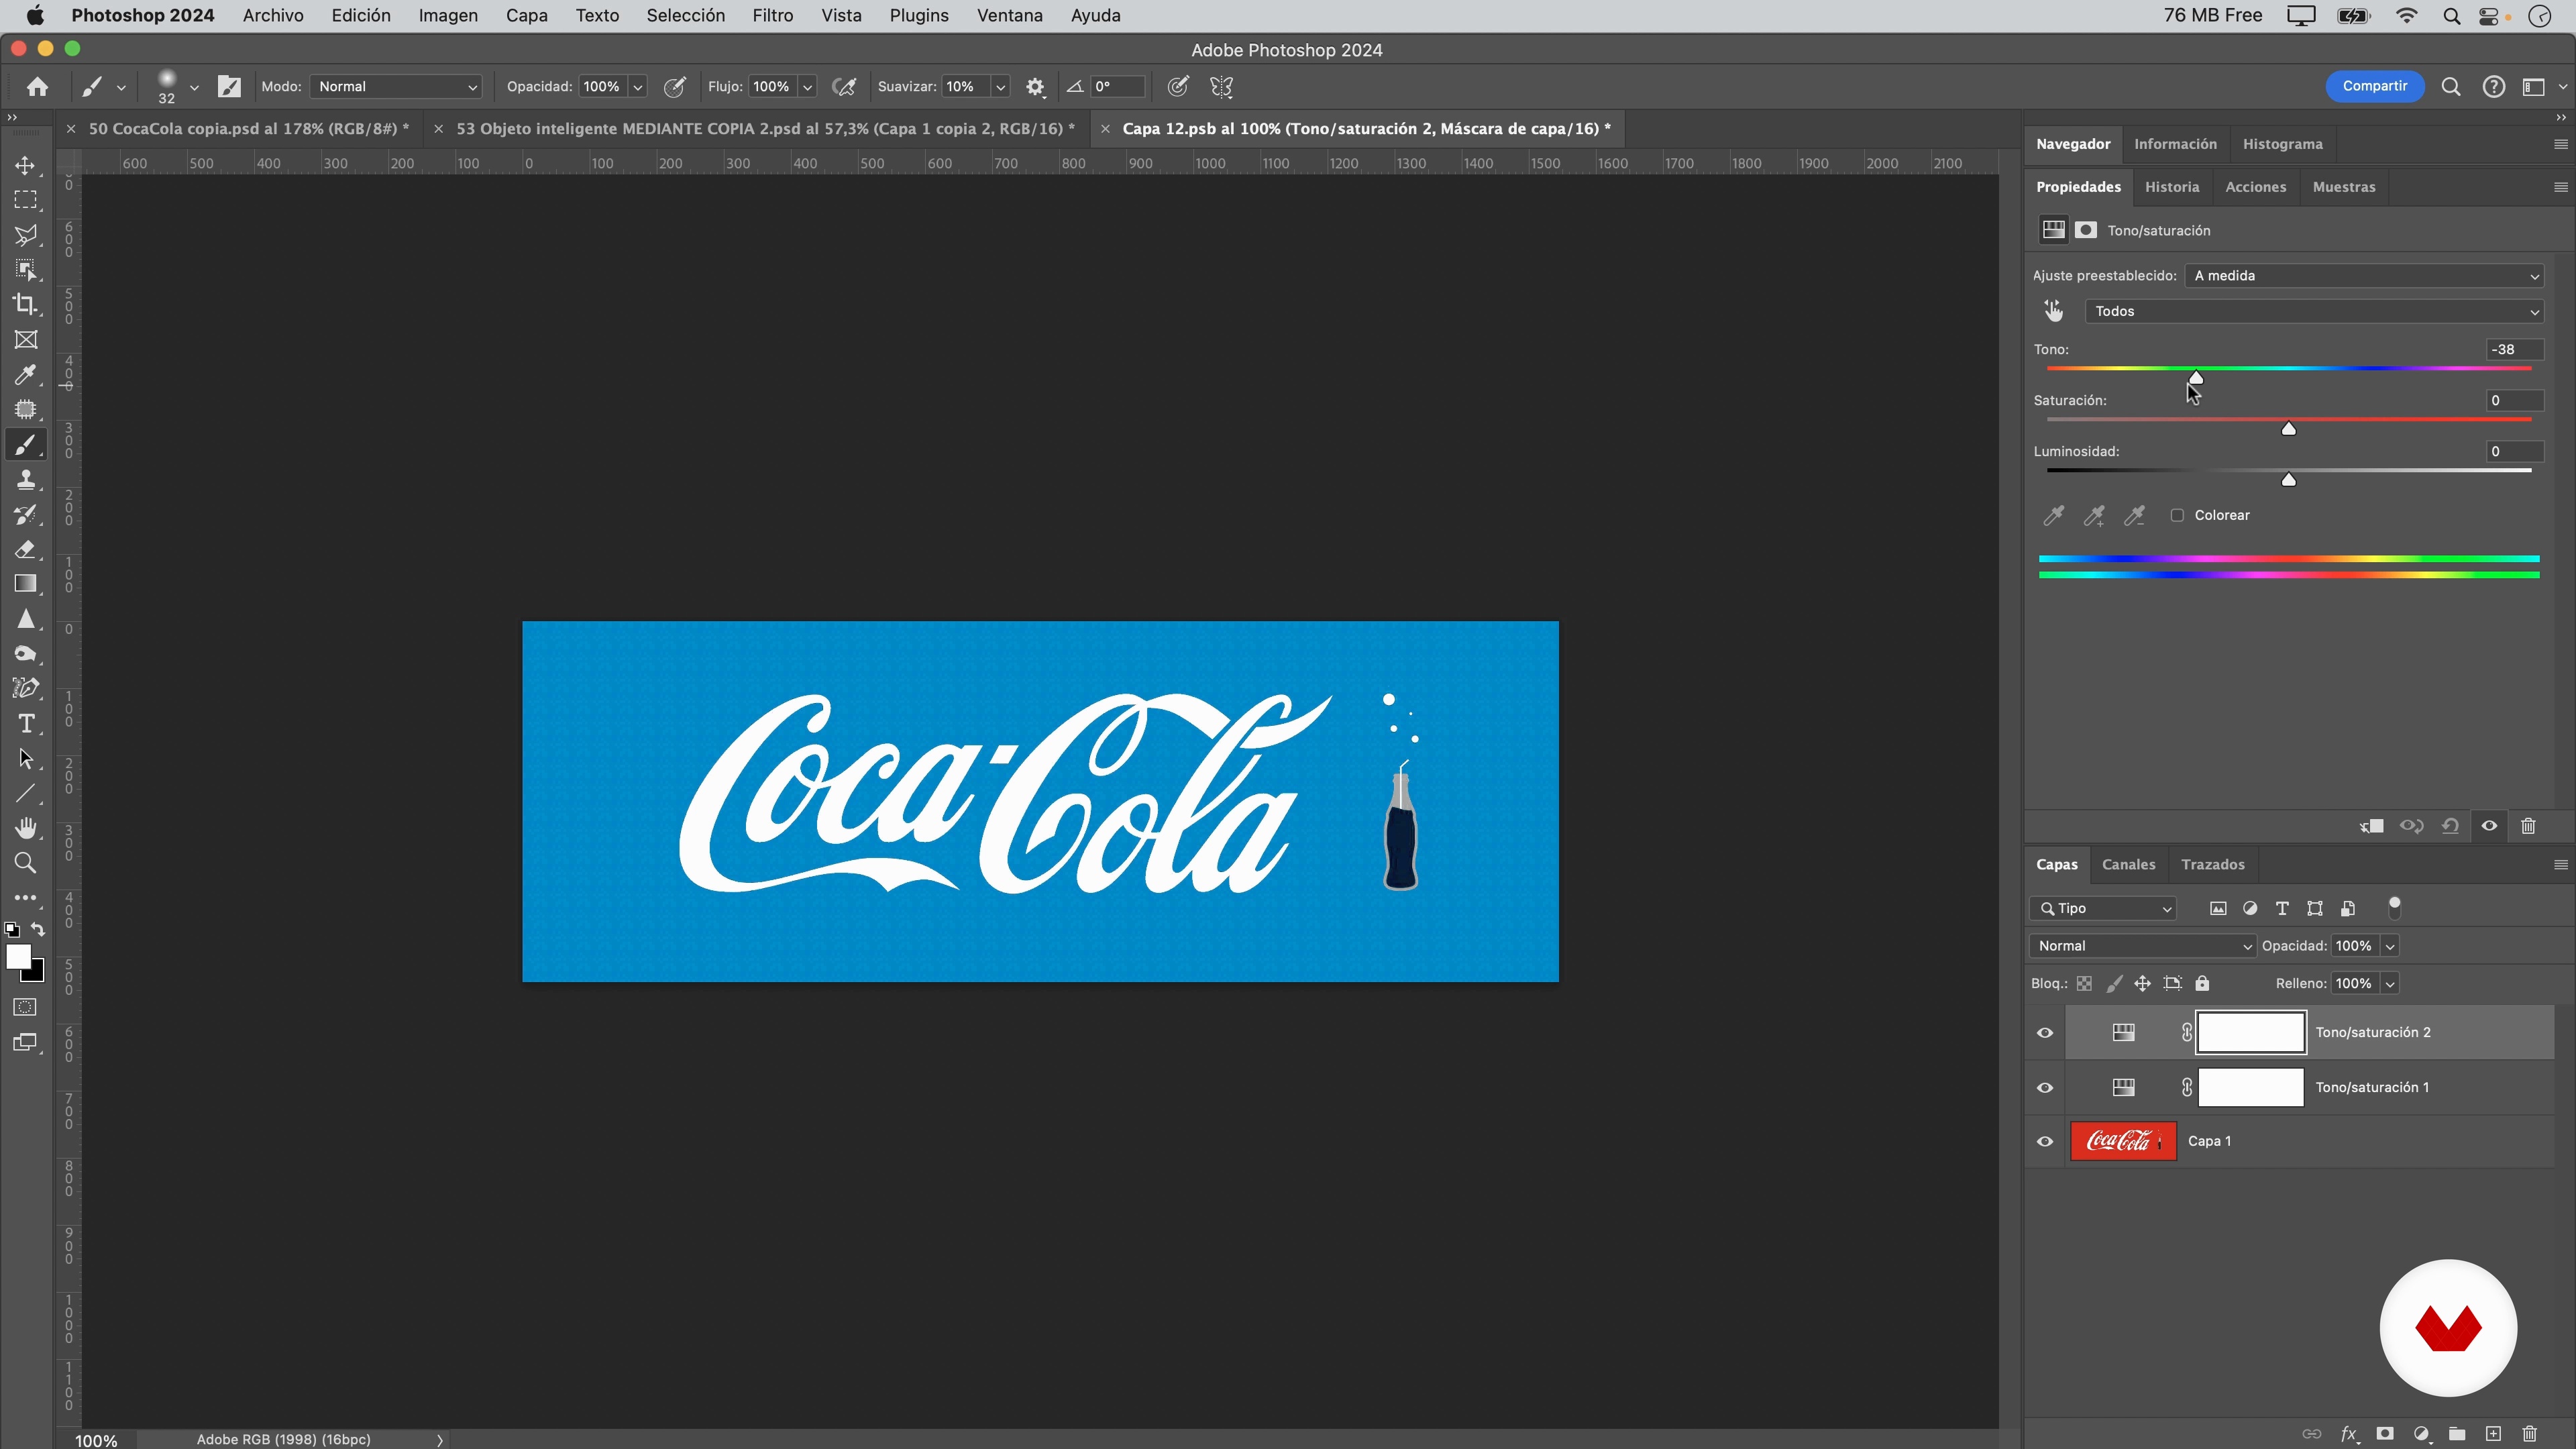Open layer blend mode Normal dropdown

tap(2142, 946)
